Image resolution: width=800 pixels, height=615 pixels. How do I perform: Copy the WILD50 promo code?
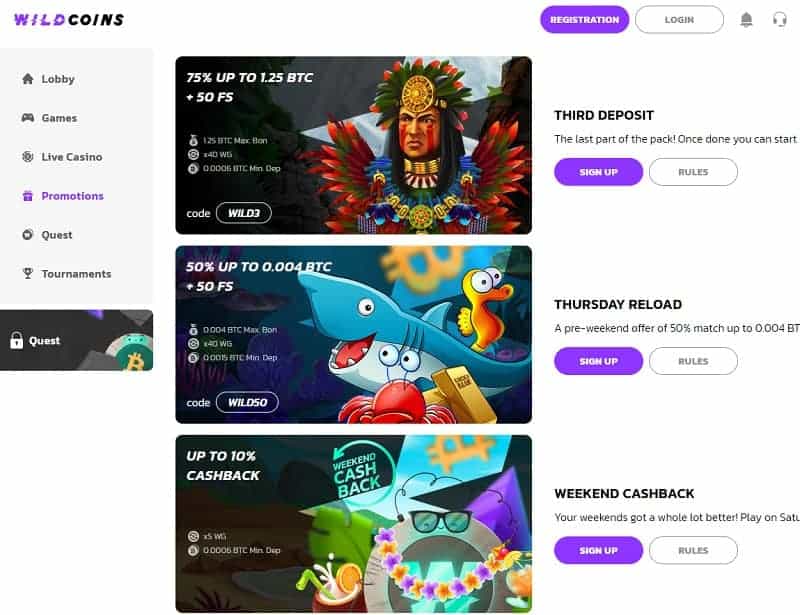(247, 402)
